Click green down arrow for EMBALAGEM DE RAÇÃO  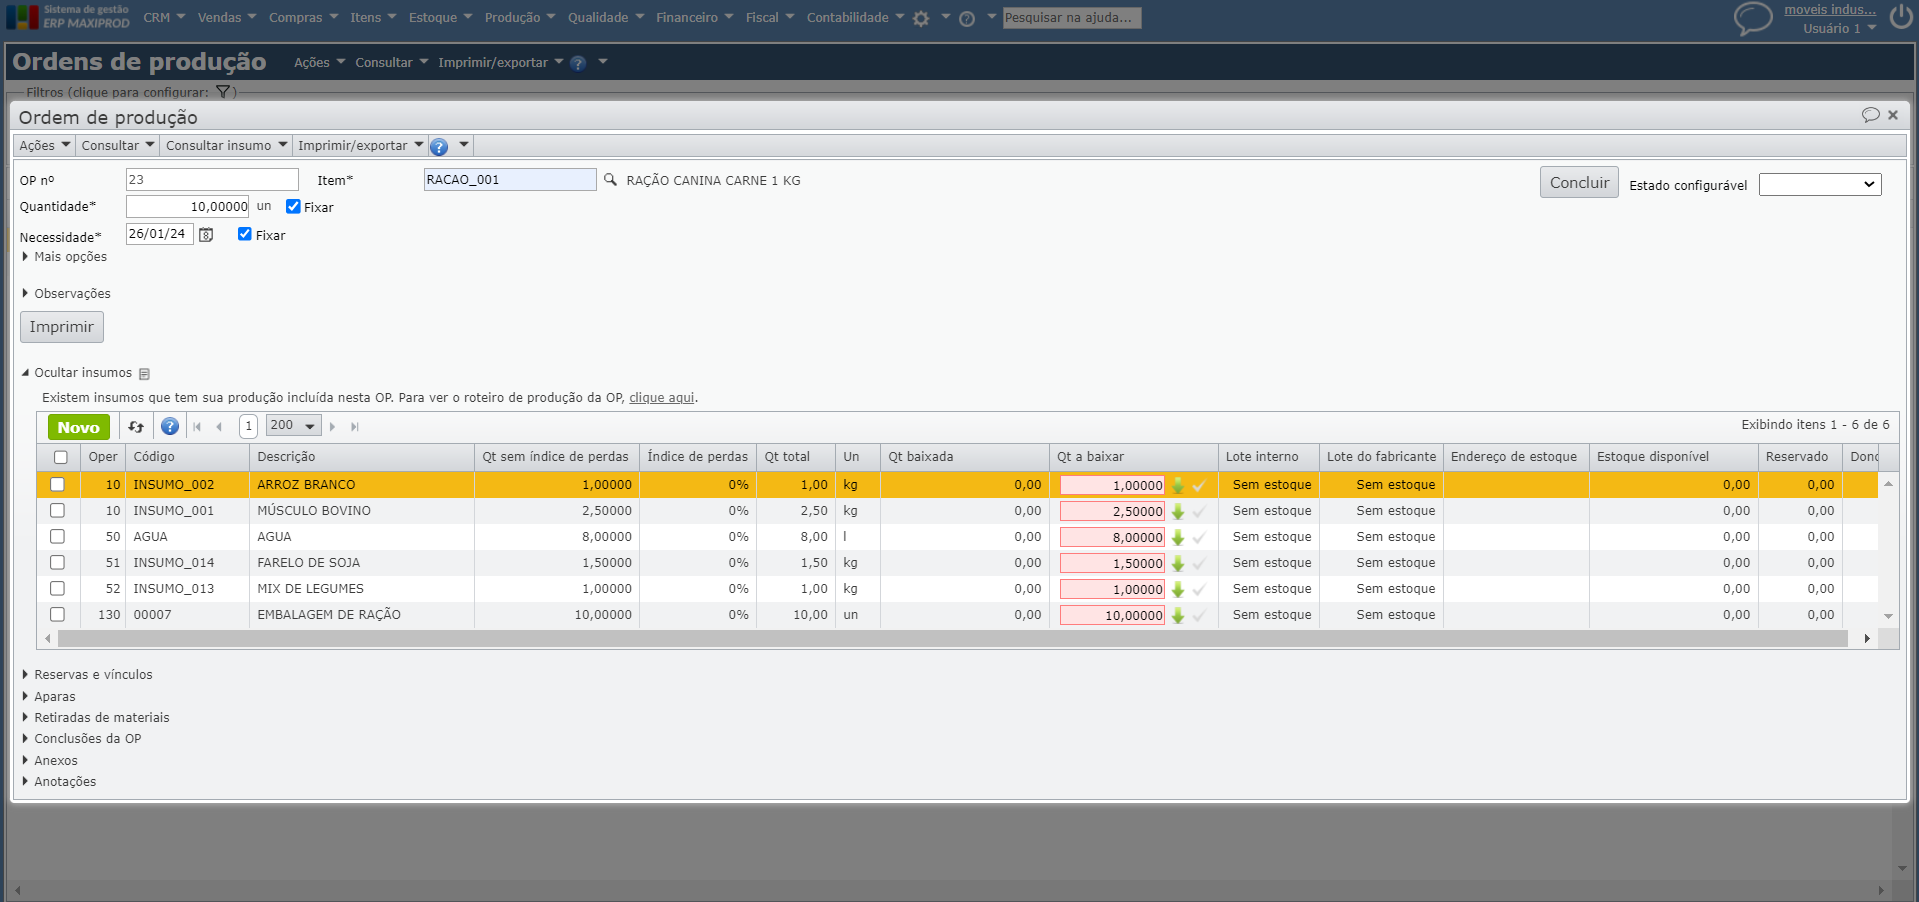1178,615
